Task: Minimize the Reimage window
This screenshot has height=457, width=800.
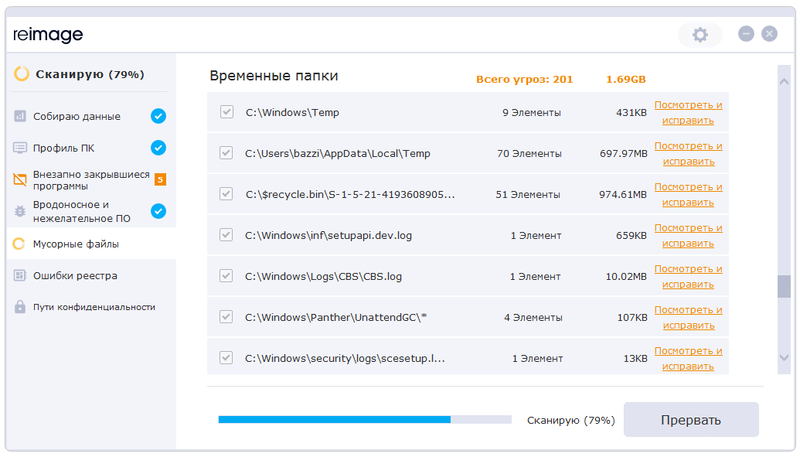Action: click(746, 34)
